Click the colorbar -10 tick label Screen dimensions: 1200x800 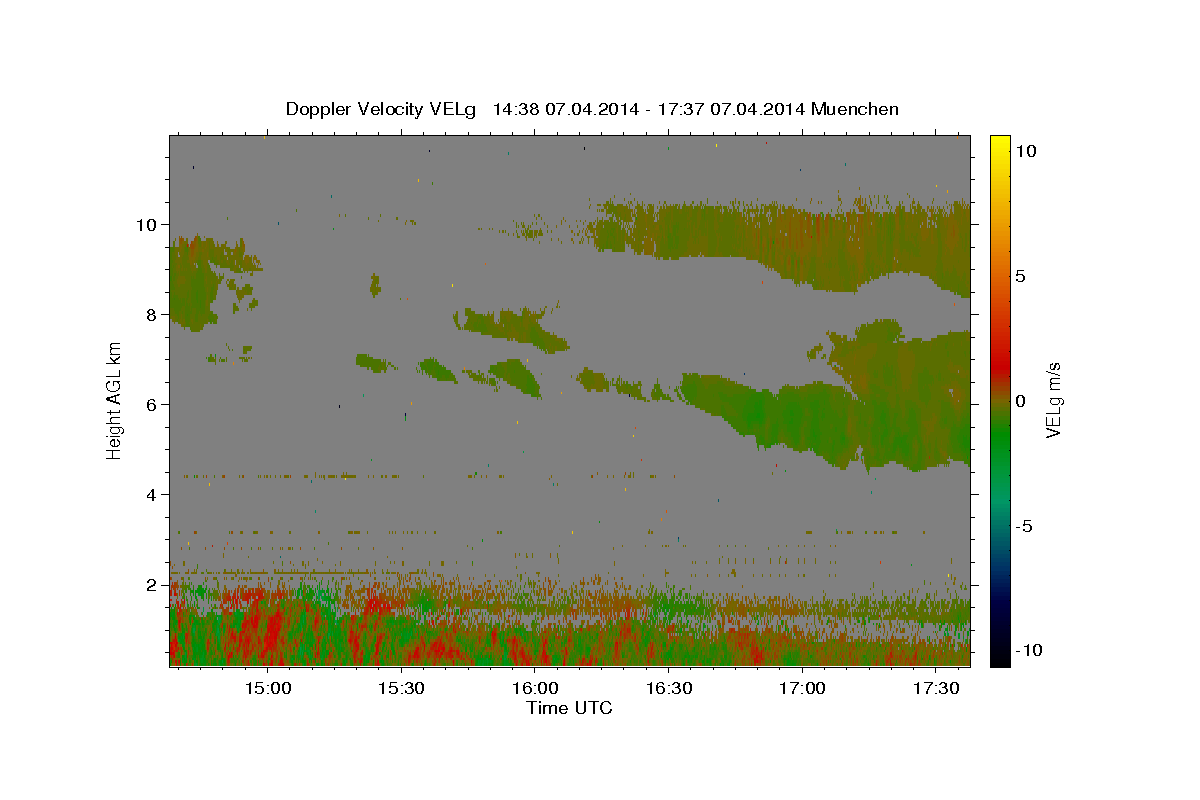click(x=1027, y=650)
